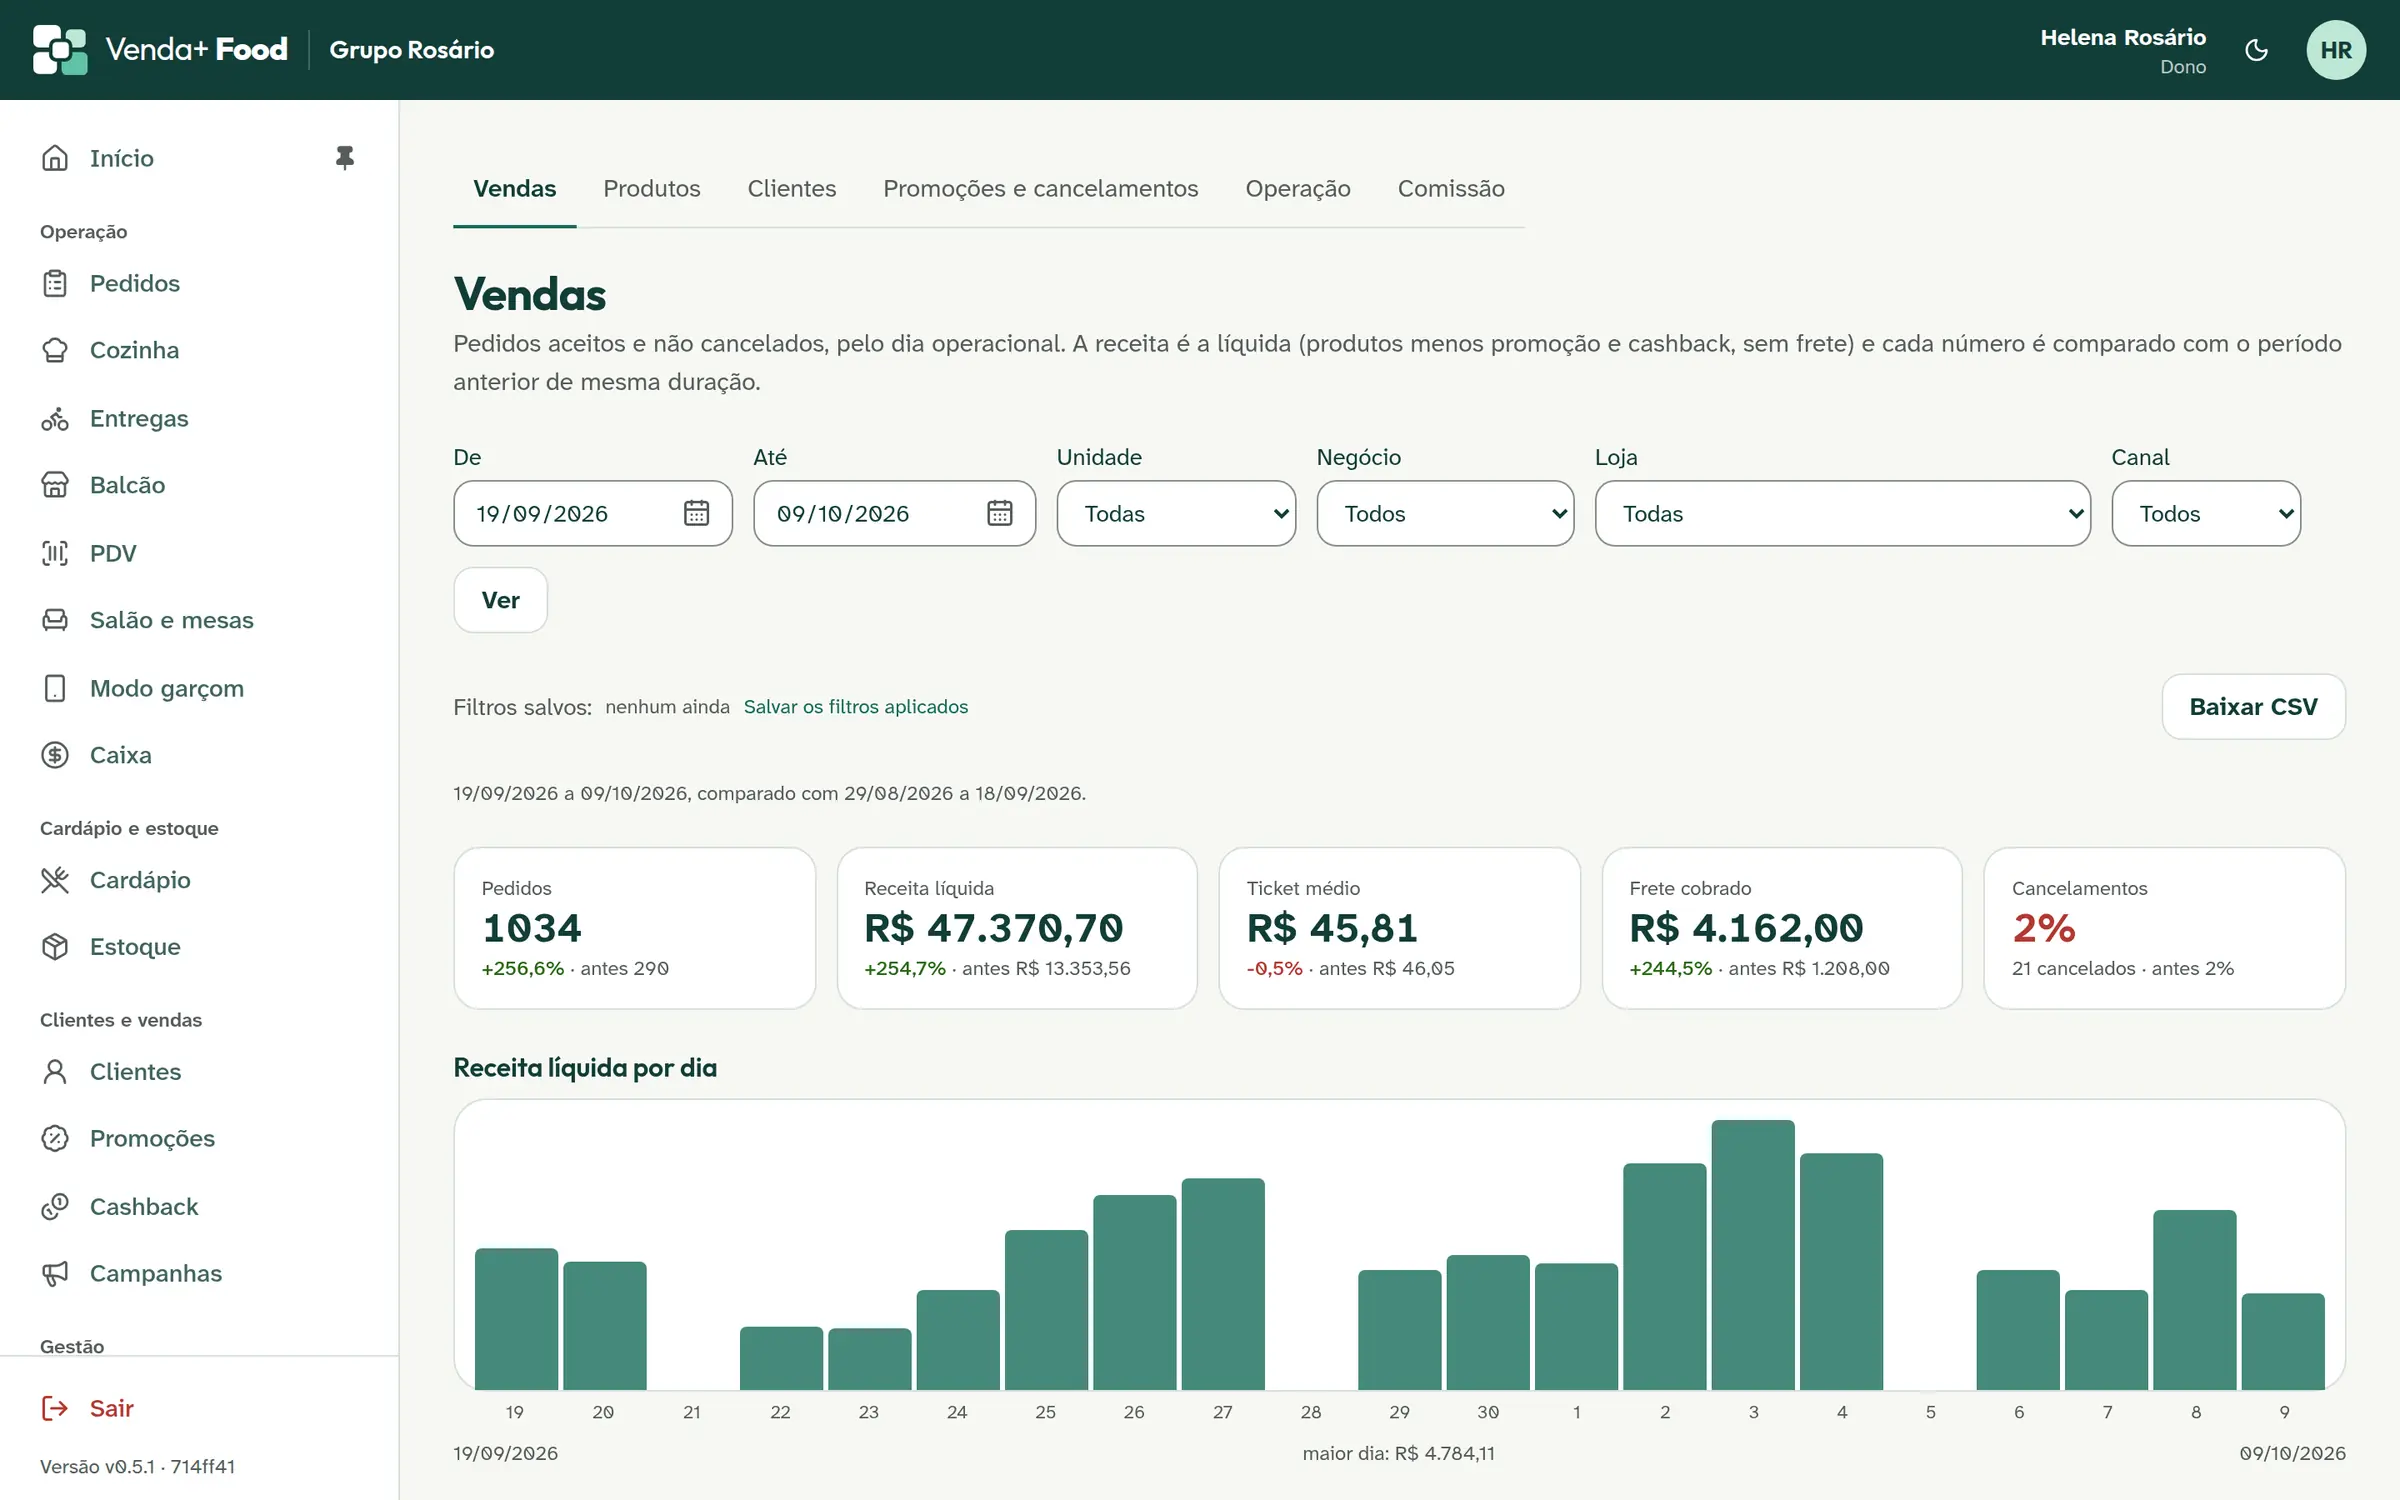
Task: Click the Até date input 09/10/2026
Action: (894, 513)
